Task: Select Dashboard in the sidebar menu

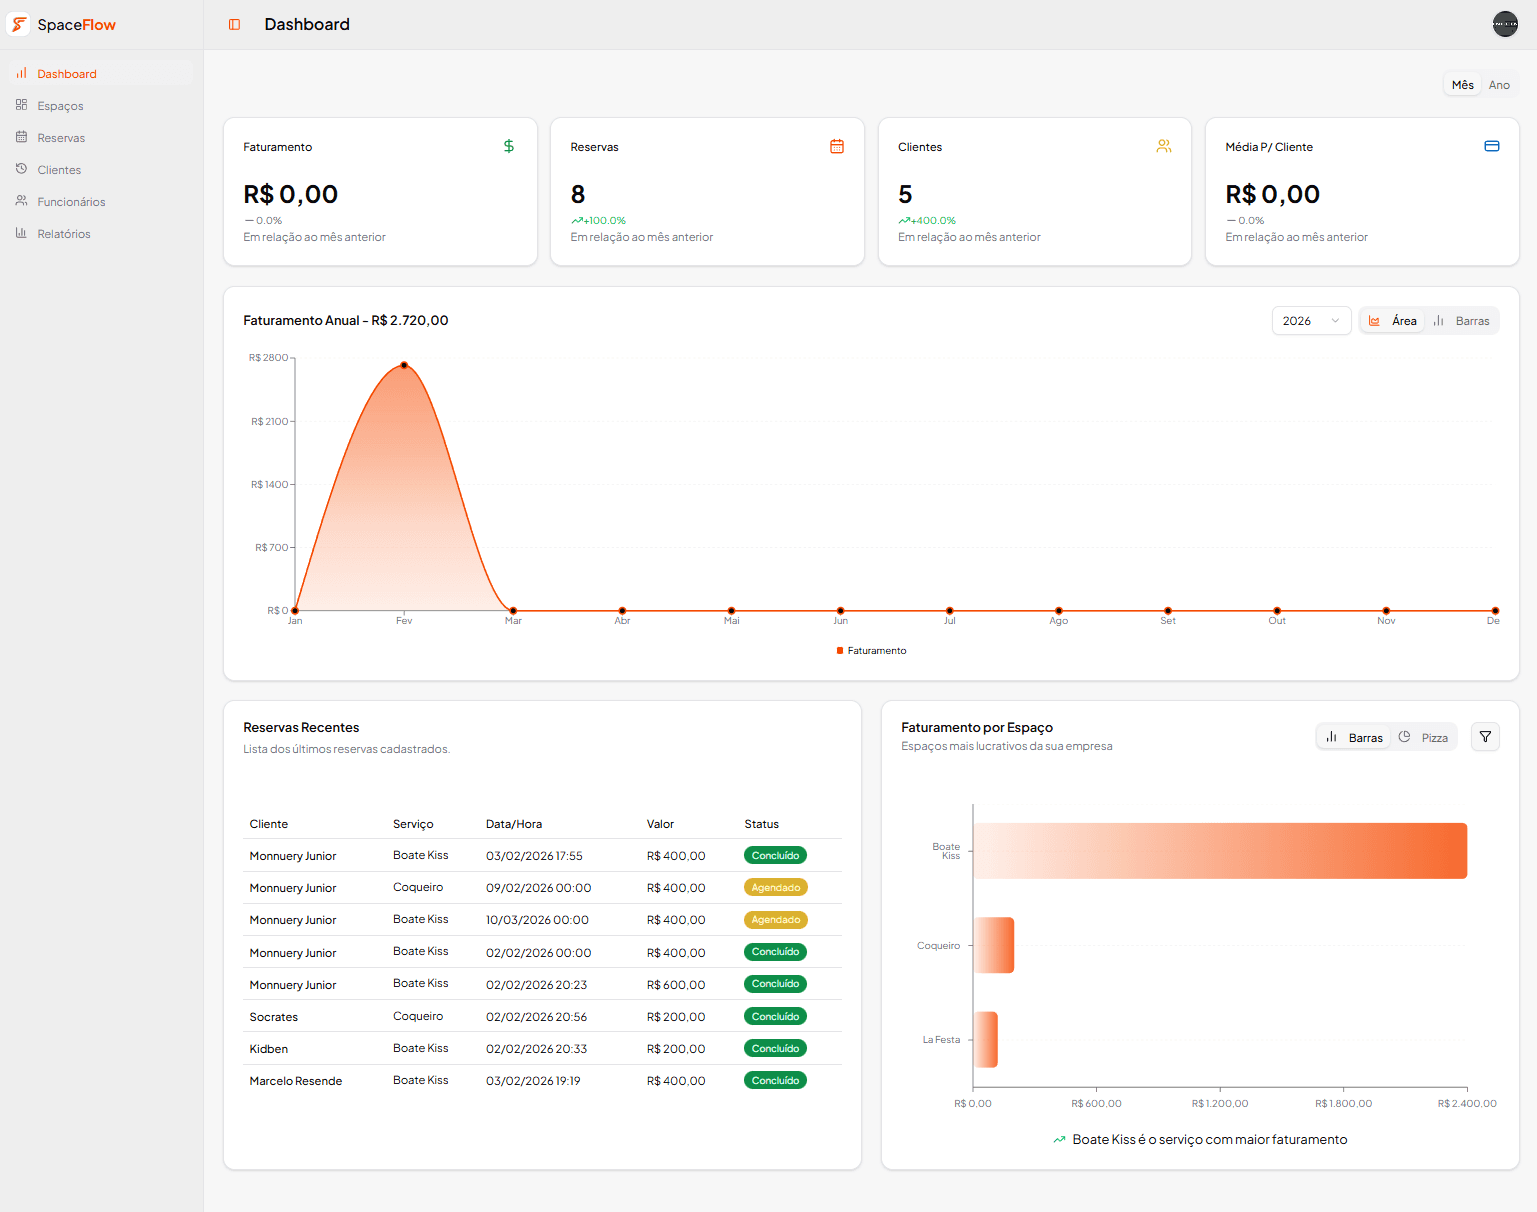Action: pos(68,73)
